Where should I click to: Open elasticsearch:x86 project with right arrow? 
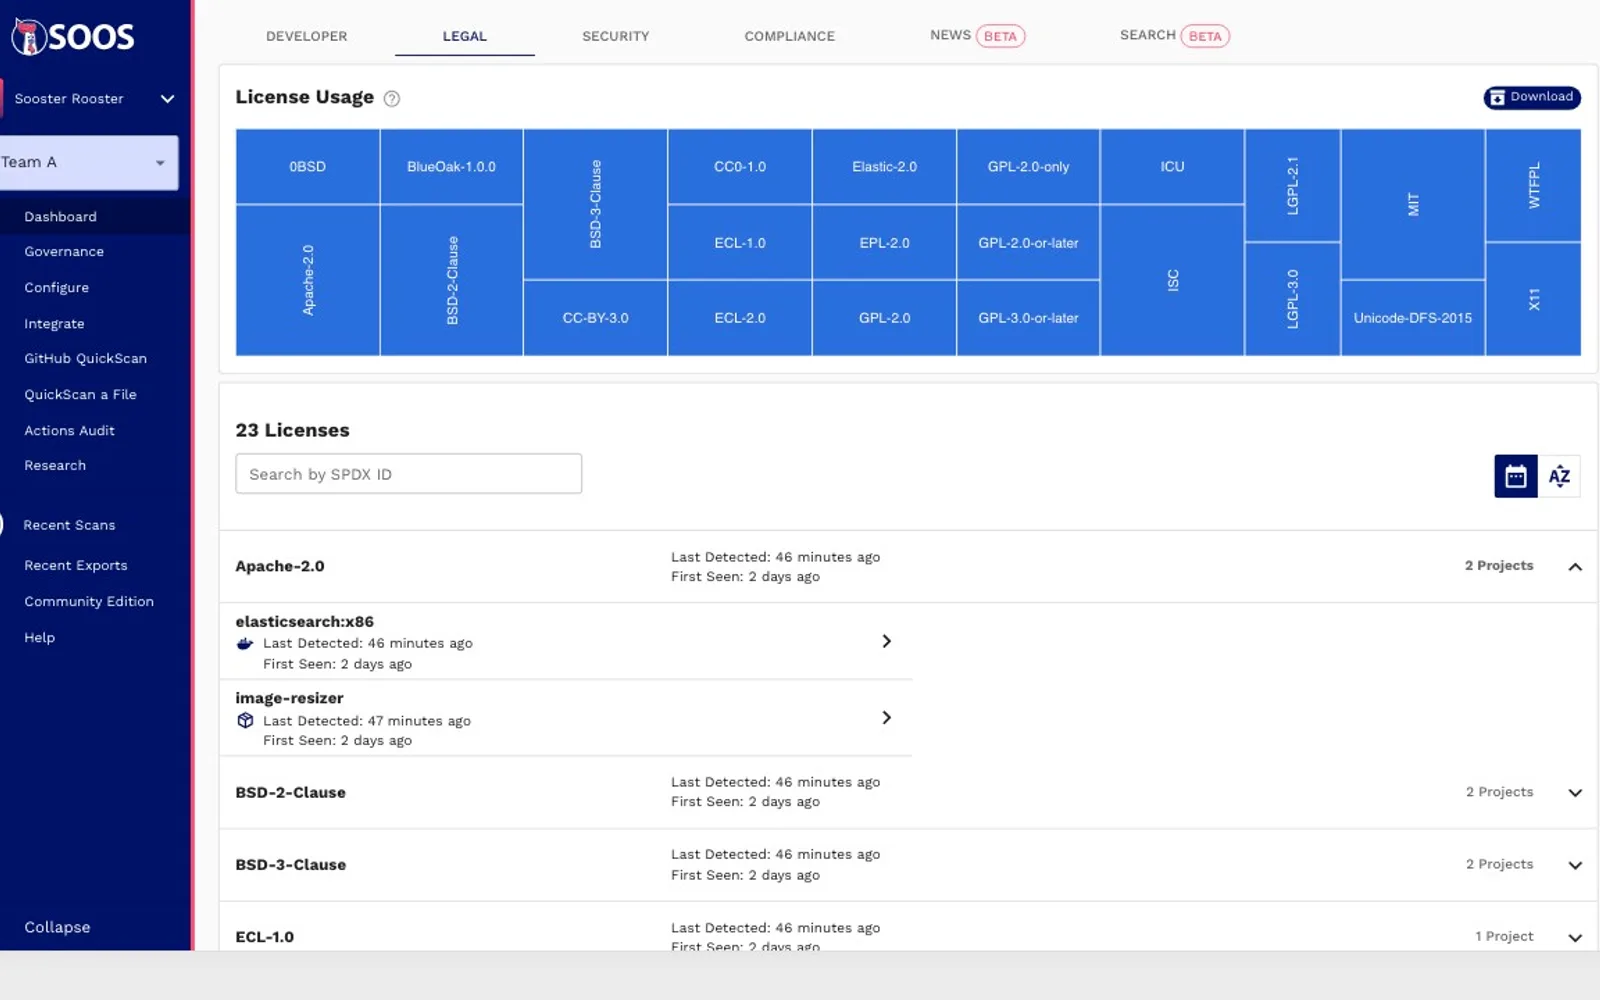886,641
